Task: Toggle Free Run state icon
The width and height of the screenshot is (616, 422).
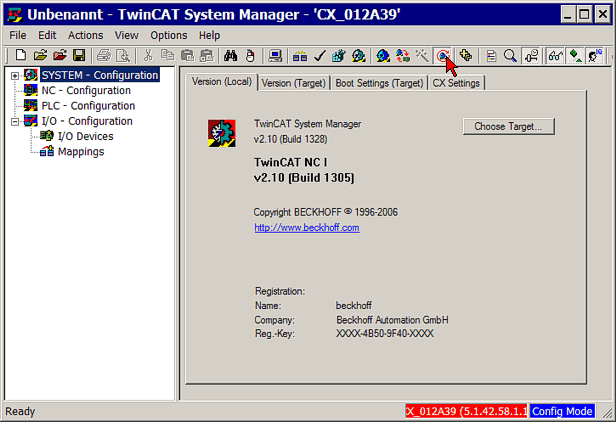Action: coord(443,56)
